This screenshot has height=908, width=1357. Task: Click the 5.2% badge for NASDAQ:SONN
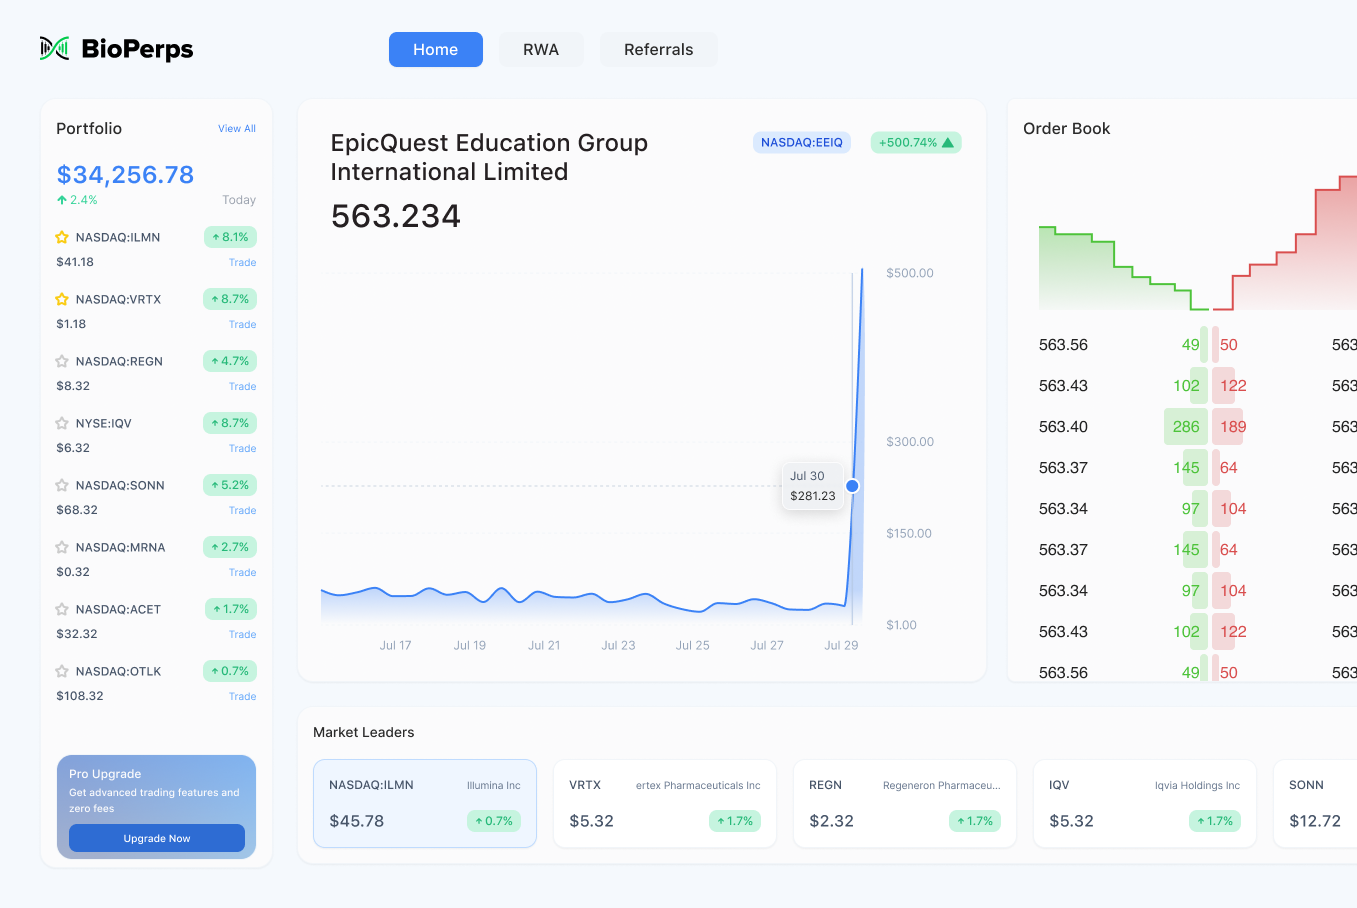[230, 485]
